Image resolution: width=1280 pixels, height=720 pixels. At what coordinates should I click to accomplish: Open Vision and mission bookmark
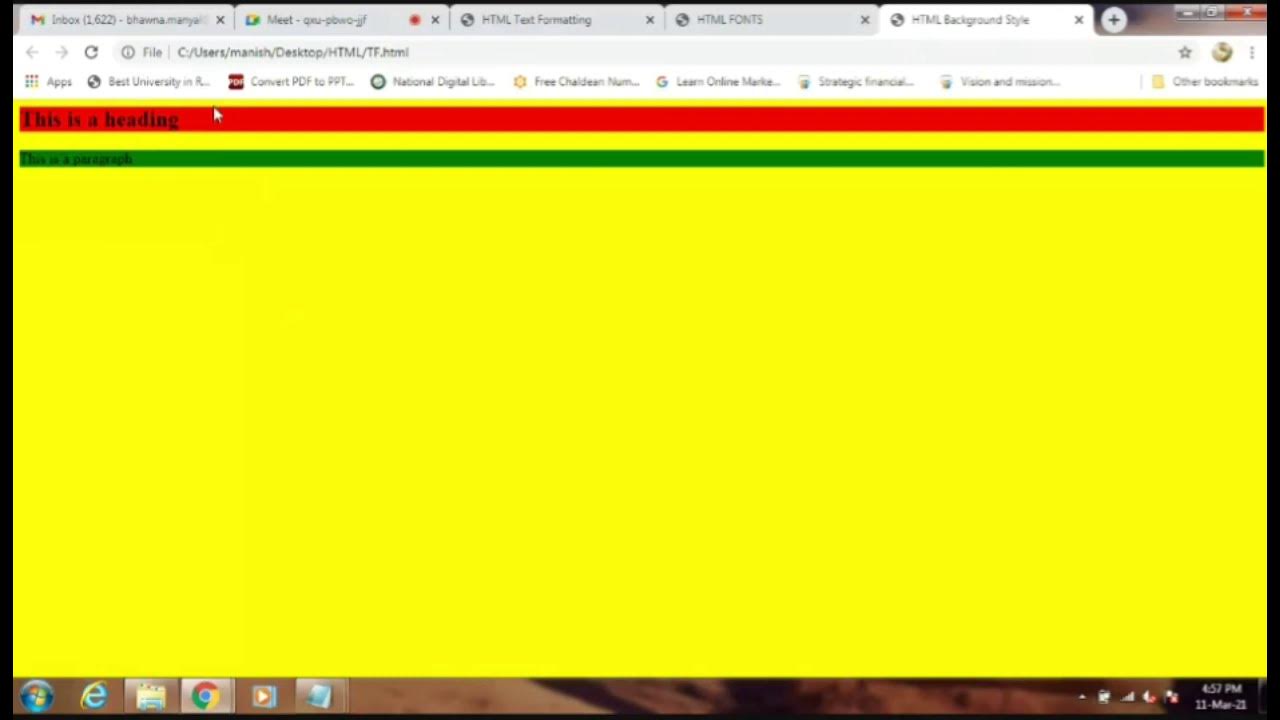point(1000,82)
